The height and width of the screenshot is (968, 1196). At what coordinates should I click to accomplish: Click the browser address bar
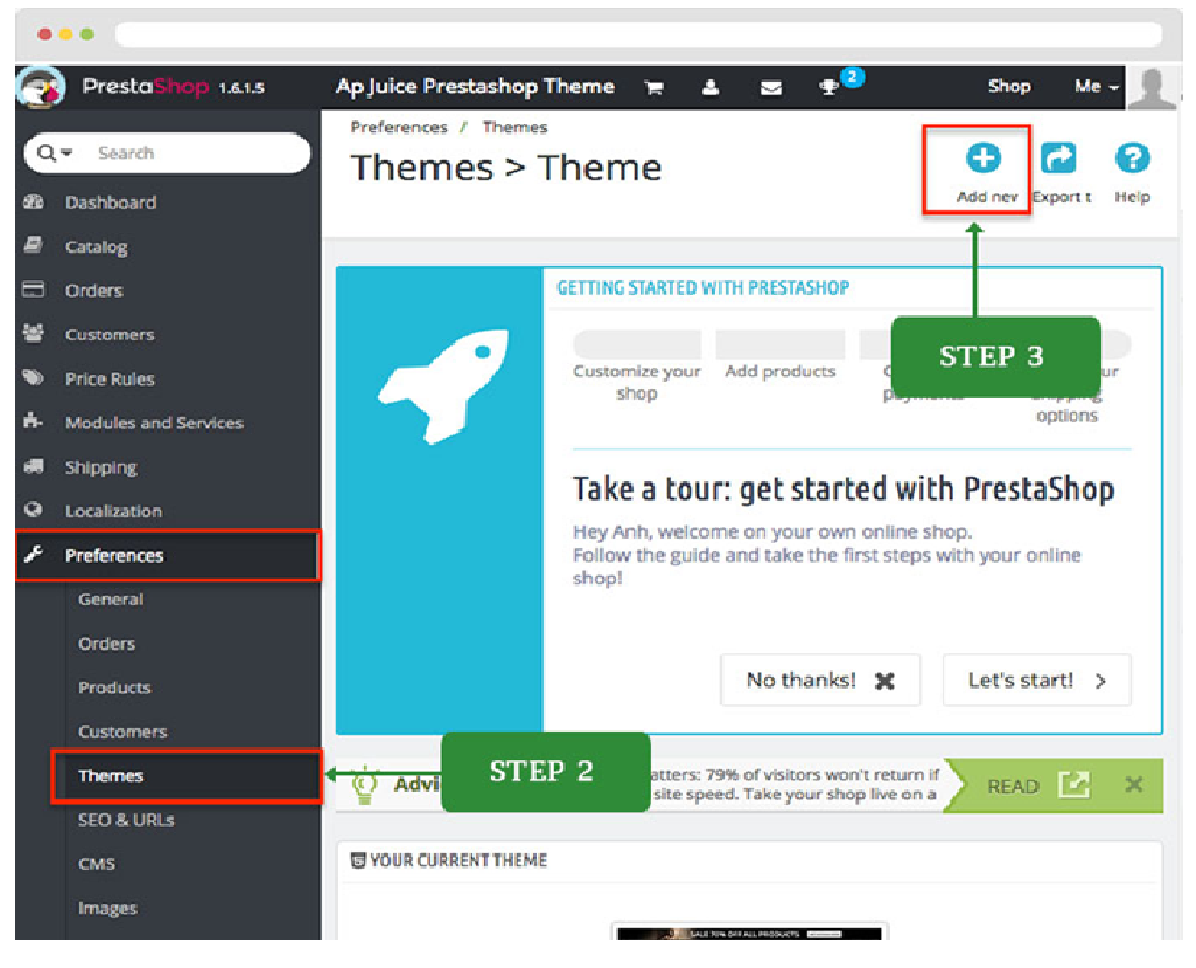(638, 34)
